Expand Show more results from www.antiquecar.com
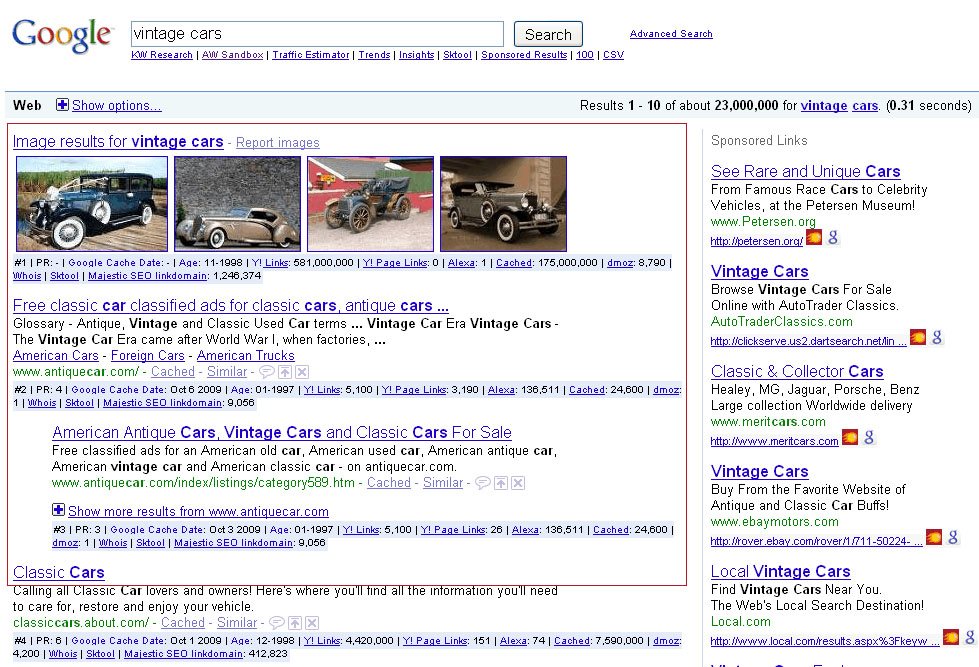The width and height of the screenshot is (979, 667). 58,511
